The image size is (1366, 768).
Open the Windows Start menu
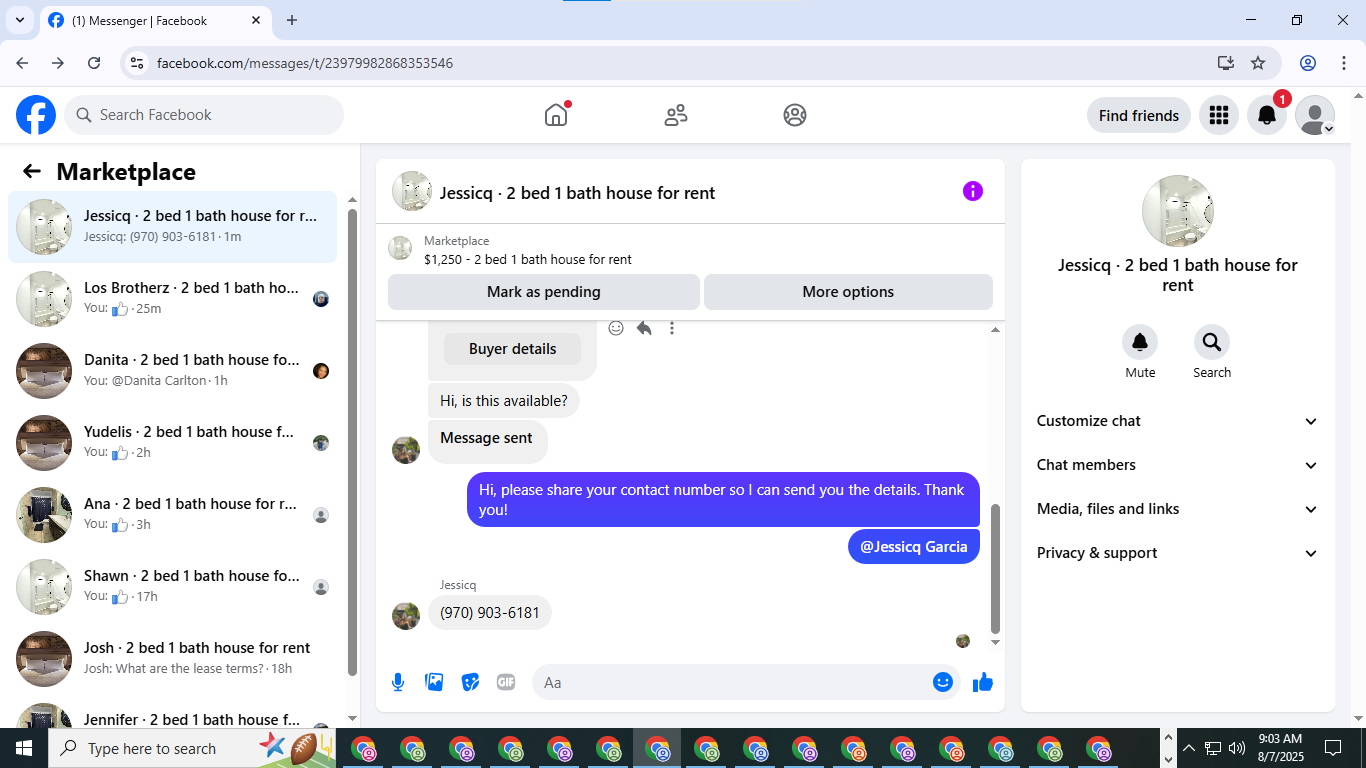pyautogui.click(x=24, y=748)
